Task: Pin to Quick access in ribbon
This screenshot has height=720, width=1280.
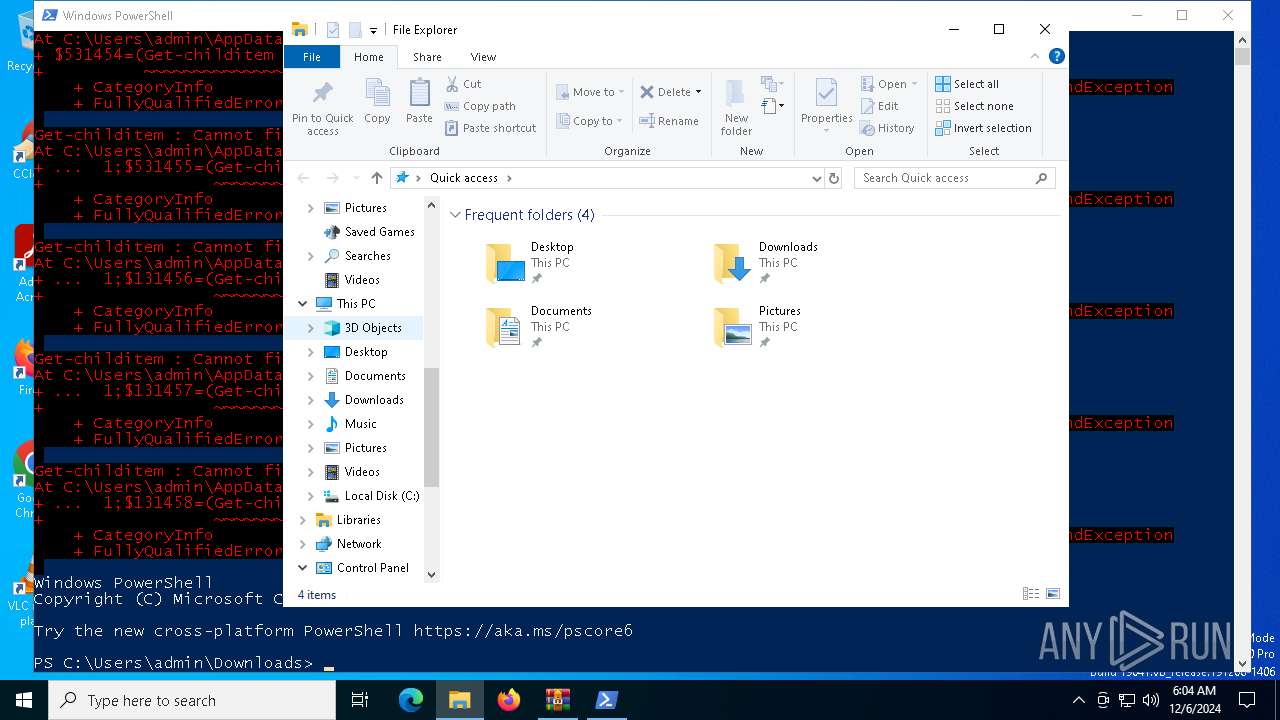Action: [x=322, y=108]
